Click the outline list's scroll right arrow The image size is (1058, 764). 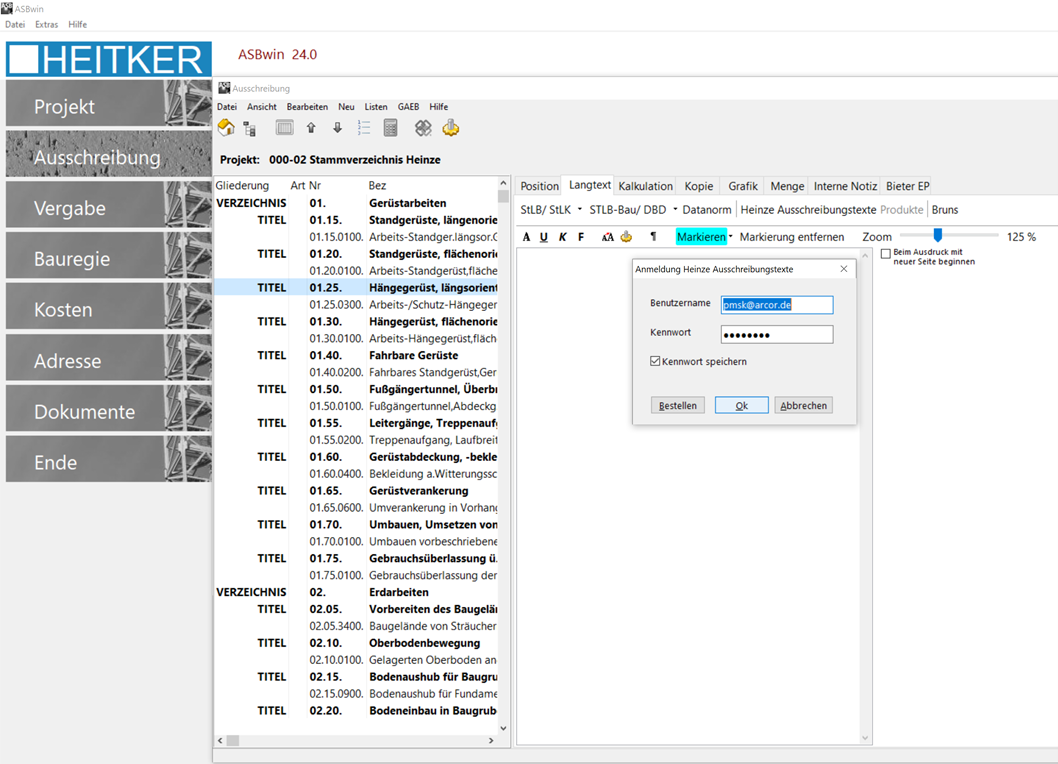491,740
